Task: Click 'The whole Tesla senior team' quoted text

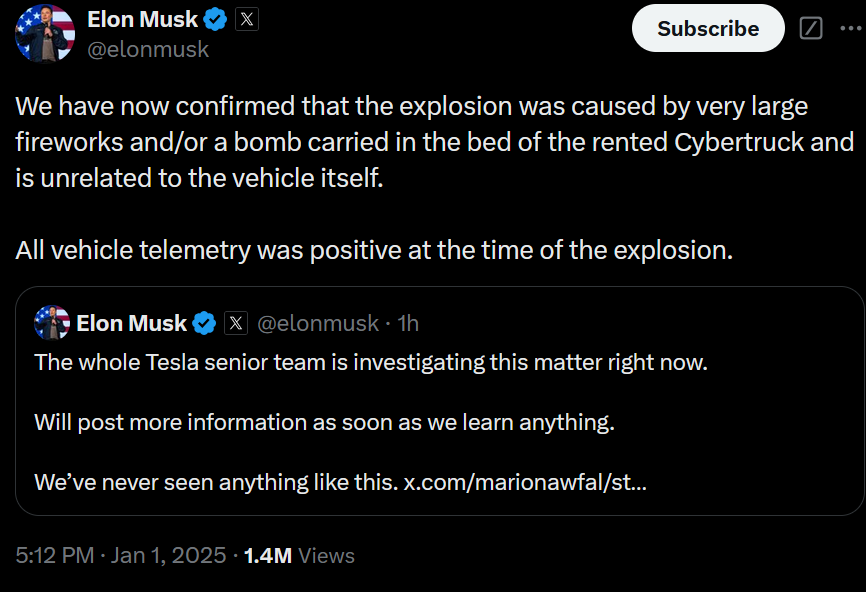Action: coord(371,363)
